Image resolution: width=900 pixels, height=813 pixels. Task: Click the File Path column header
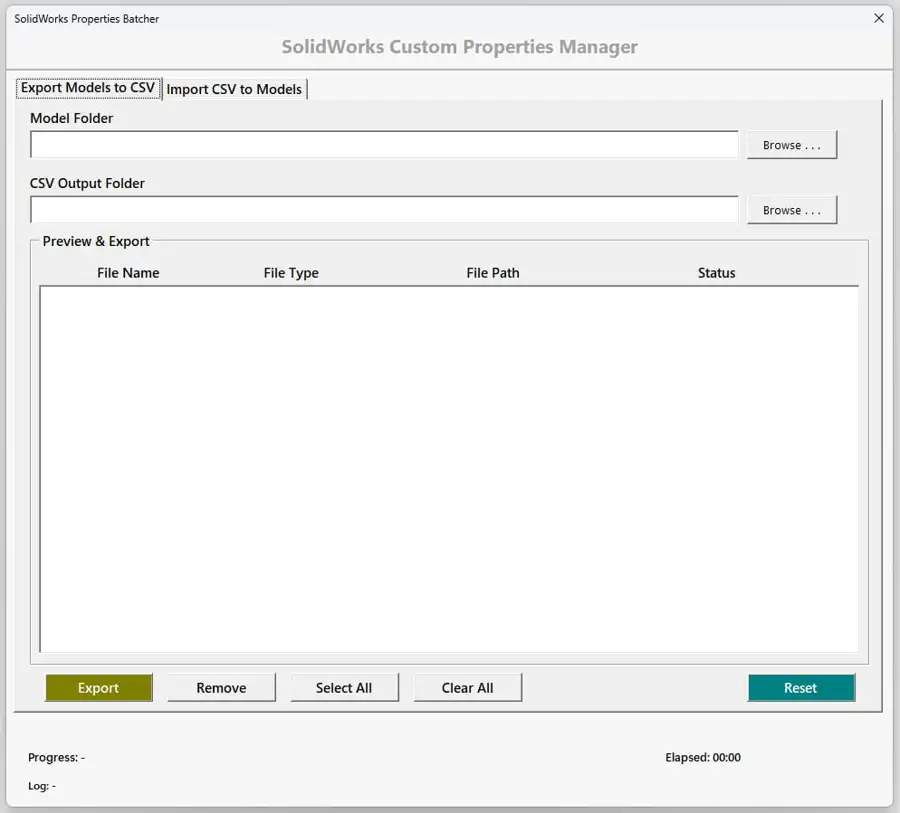(x=492, y=272)
